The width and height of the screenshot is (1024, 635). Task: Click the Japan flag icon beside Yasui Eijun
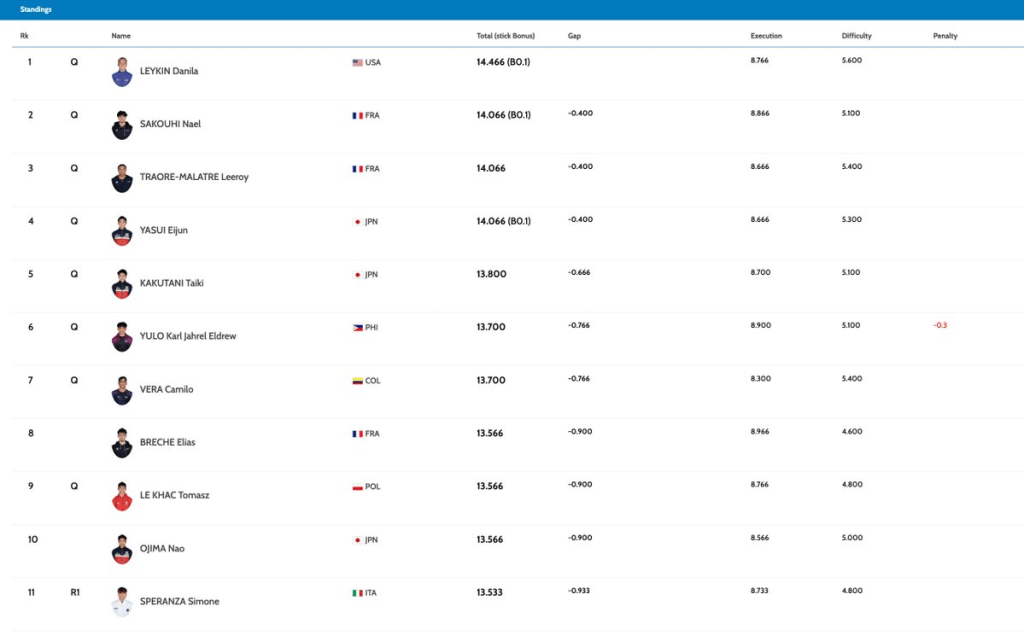click(357, 221)
